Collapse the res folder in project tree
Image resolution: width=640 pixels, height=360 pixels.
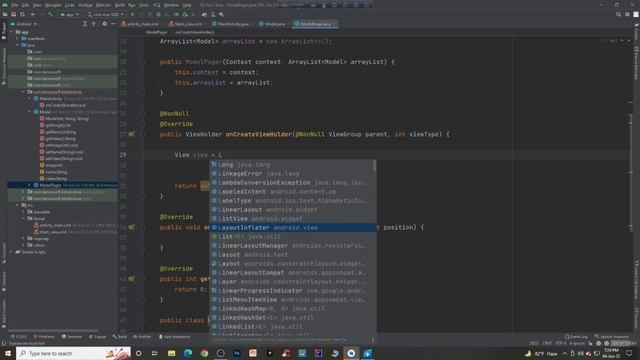click(x=18, y=205)
